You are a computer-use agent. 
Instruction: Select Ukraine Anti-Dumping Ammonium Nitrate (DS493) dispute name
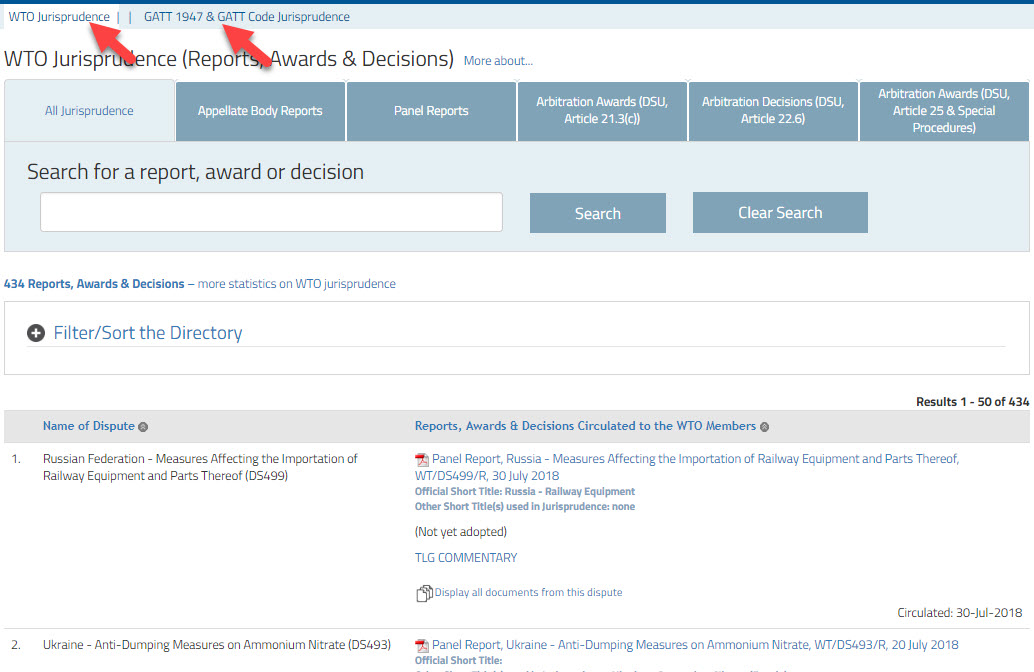[x=217, y=645]
